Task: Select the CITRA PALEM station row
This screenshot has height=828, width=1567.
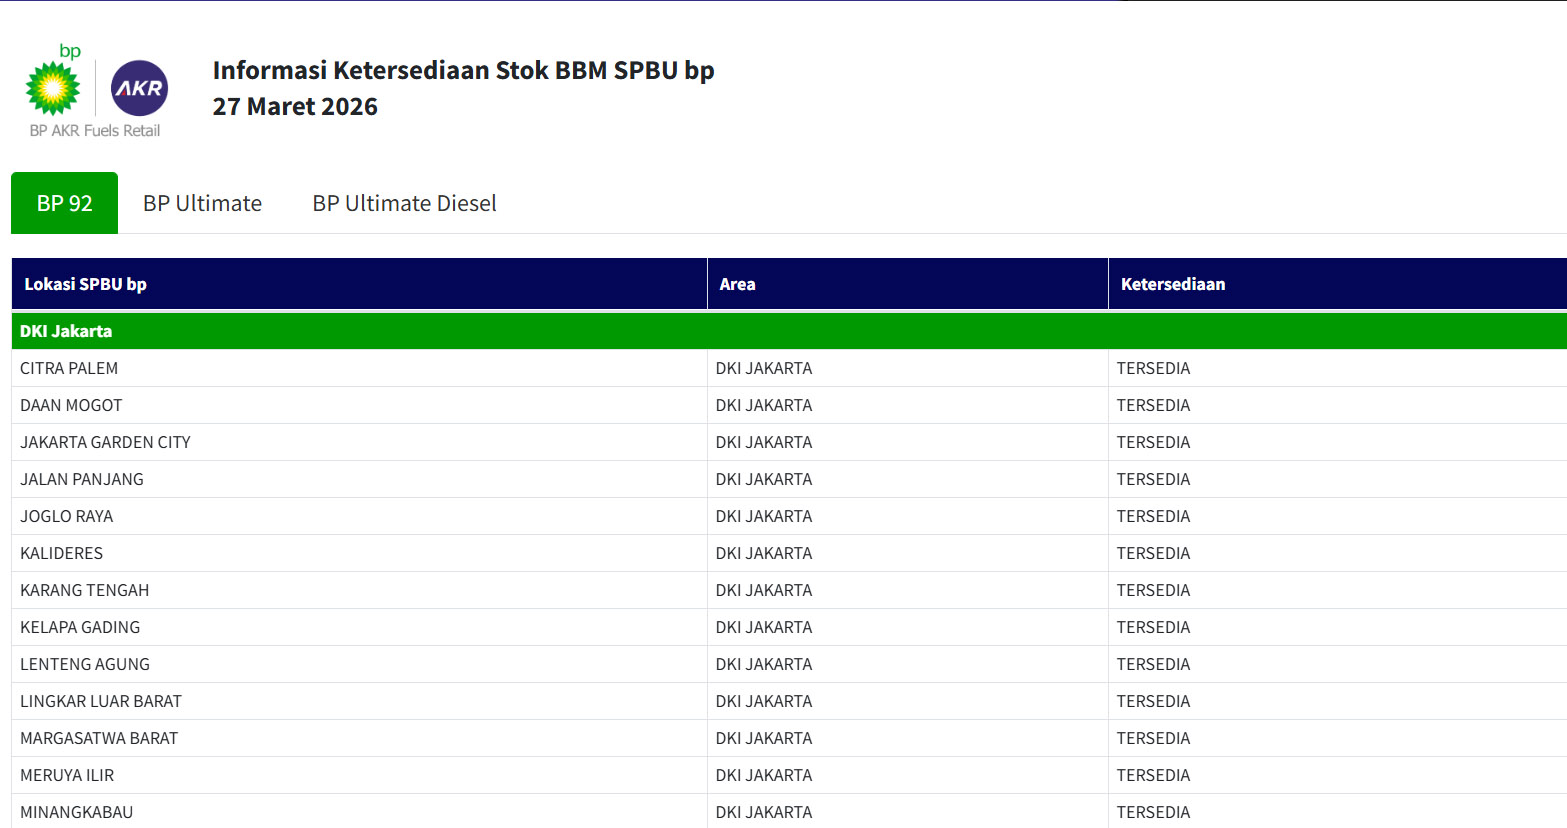Action: [69, 369]
